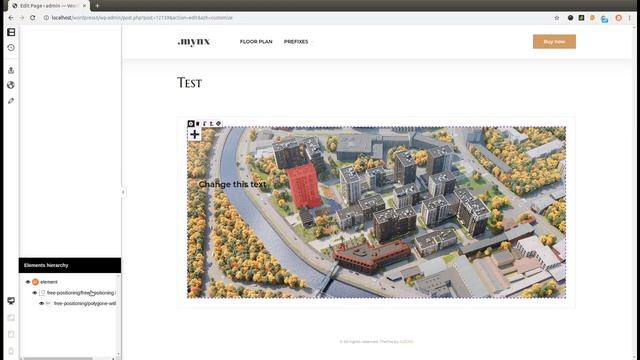Viewport: 640px width, 360px height.
Task: View site info icon in address bar
Action: [x=46, y=18]
